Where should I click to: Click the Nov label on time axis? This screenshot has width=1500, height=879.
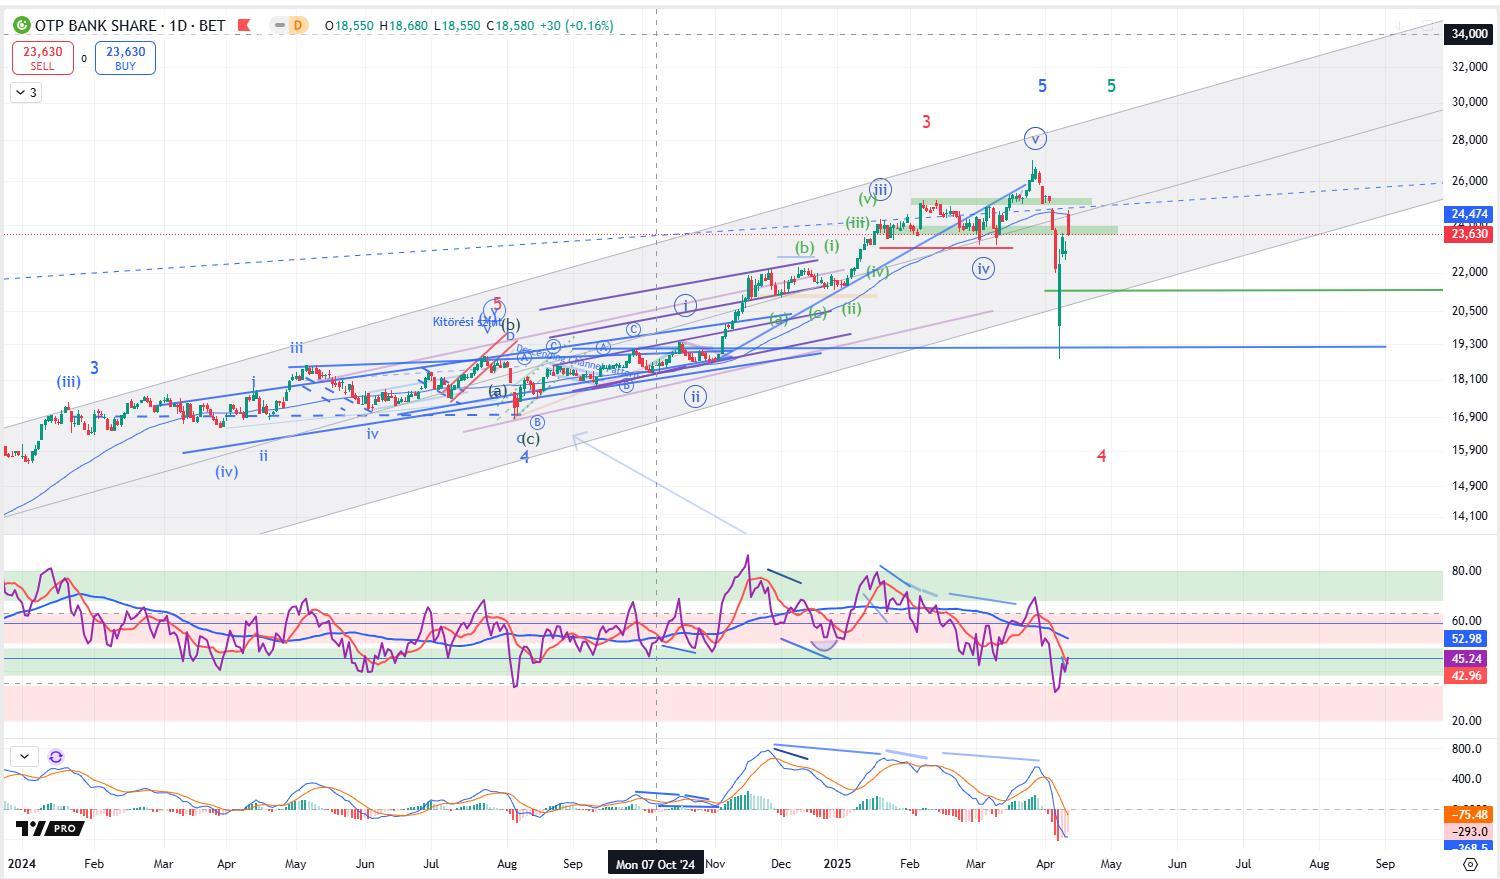click(717, 864)
